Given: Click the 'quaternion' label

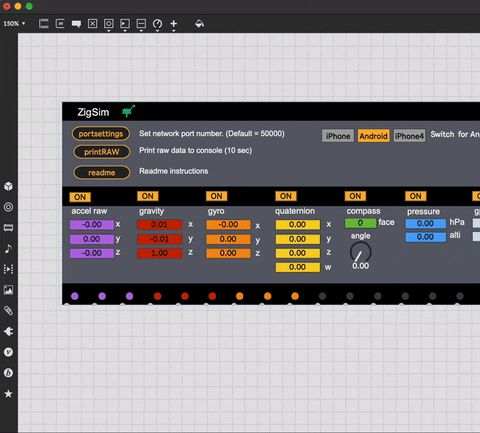Looking at the screenshot, I should [x=295, y=211].
